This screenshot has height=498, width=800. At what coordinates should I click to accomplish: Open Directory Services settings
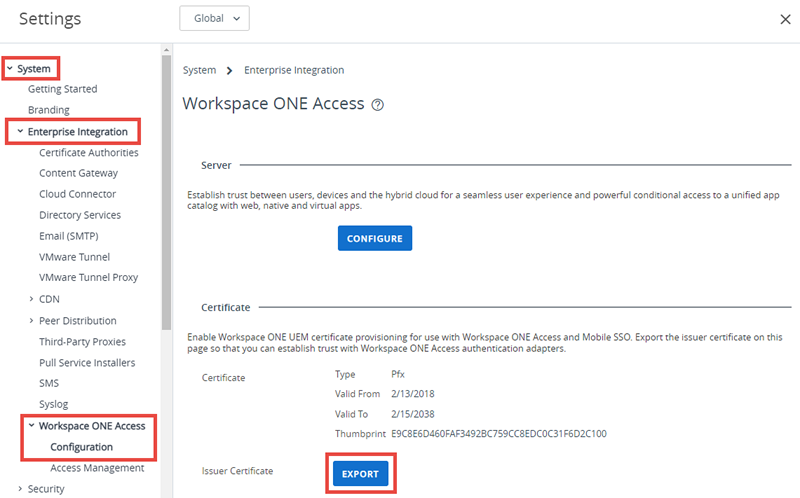[x=80, y=215]
